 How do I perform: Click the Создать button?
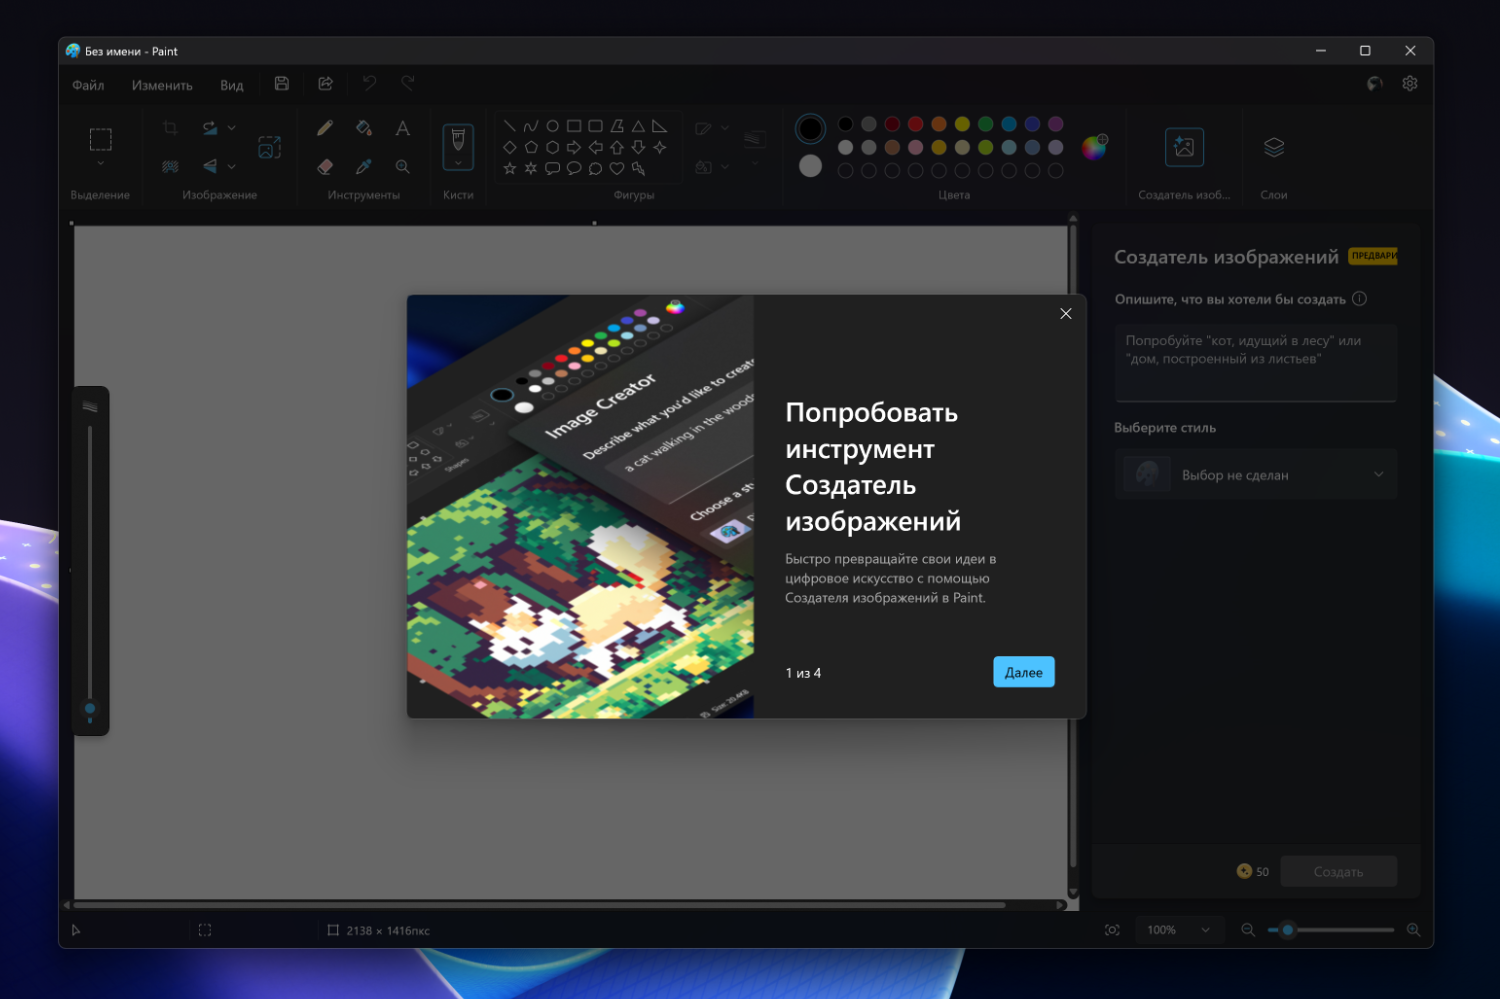1338,872
